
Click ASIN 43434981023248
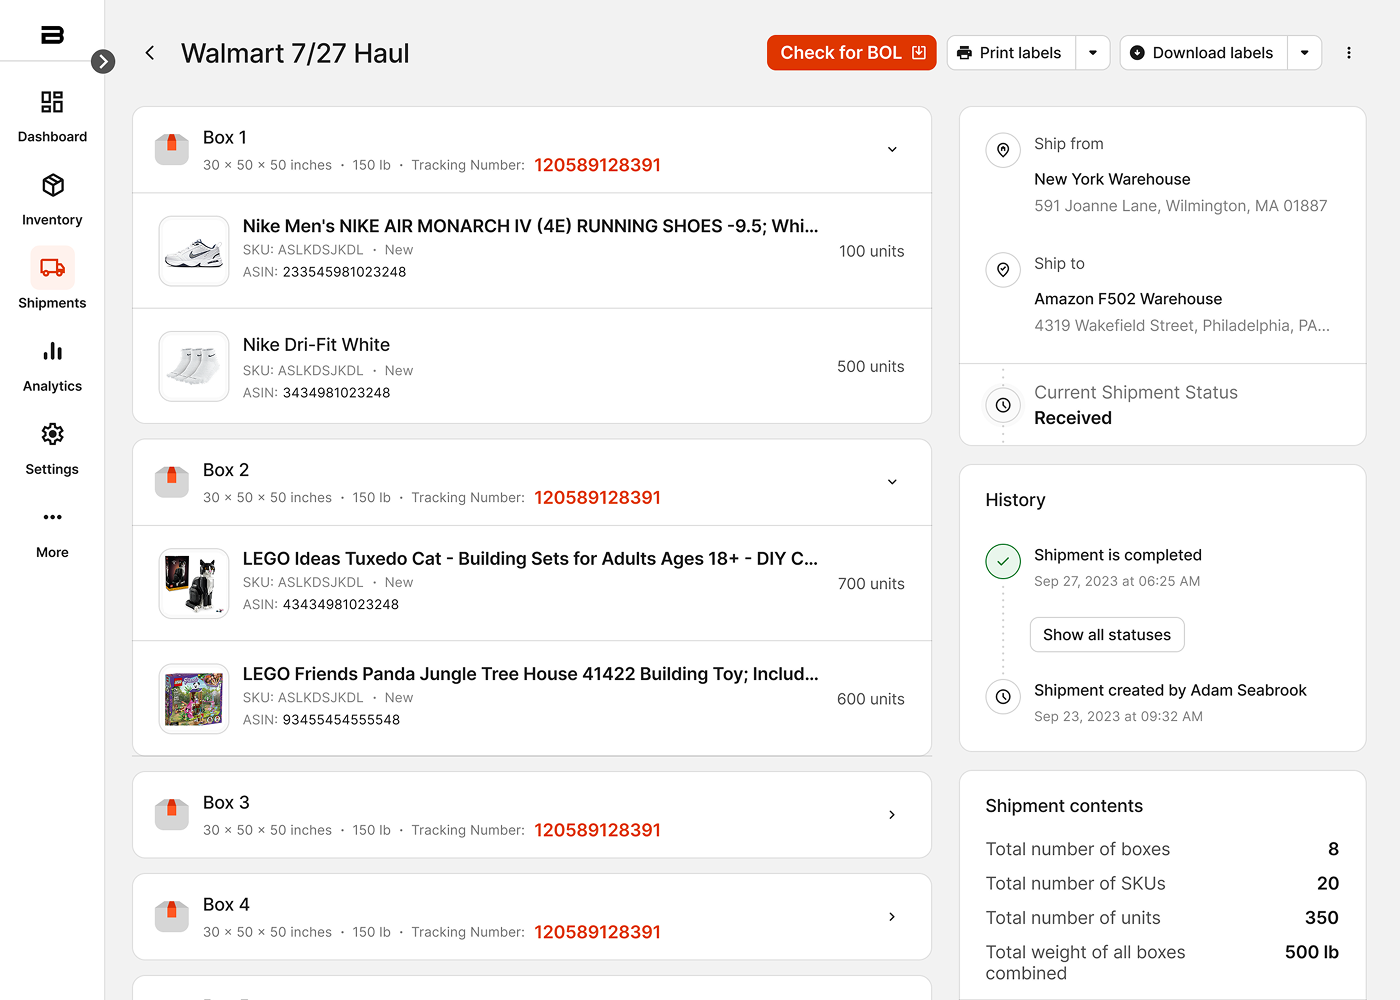point(341,605)
